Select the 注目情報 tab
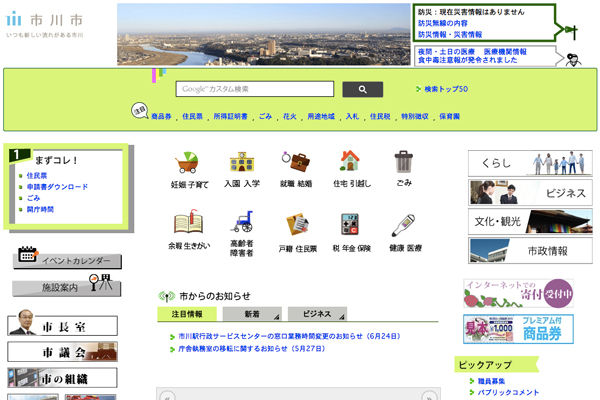 tap(187, 314)
